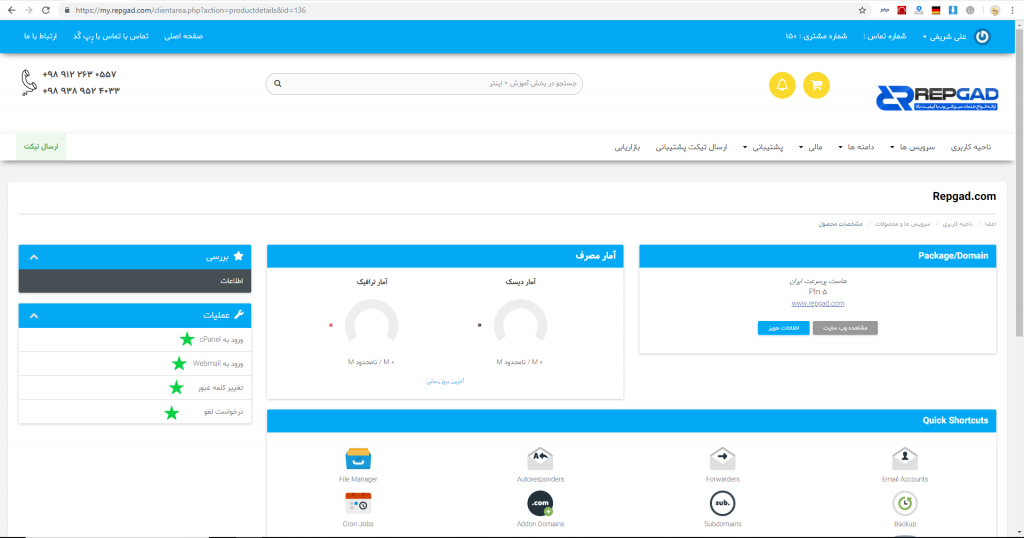Expand the دامنه ها menu dropdown
The width and height of the screenshot is (1024, 538).
pyautogui.click(x=856, y=147)
